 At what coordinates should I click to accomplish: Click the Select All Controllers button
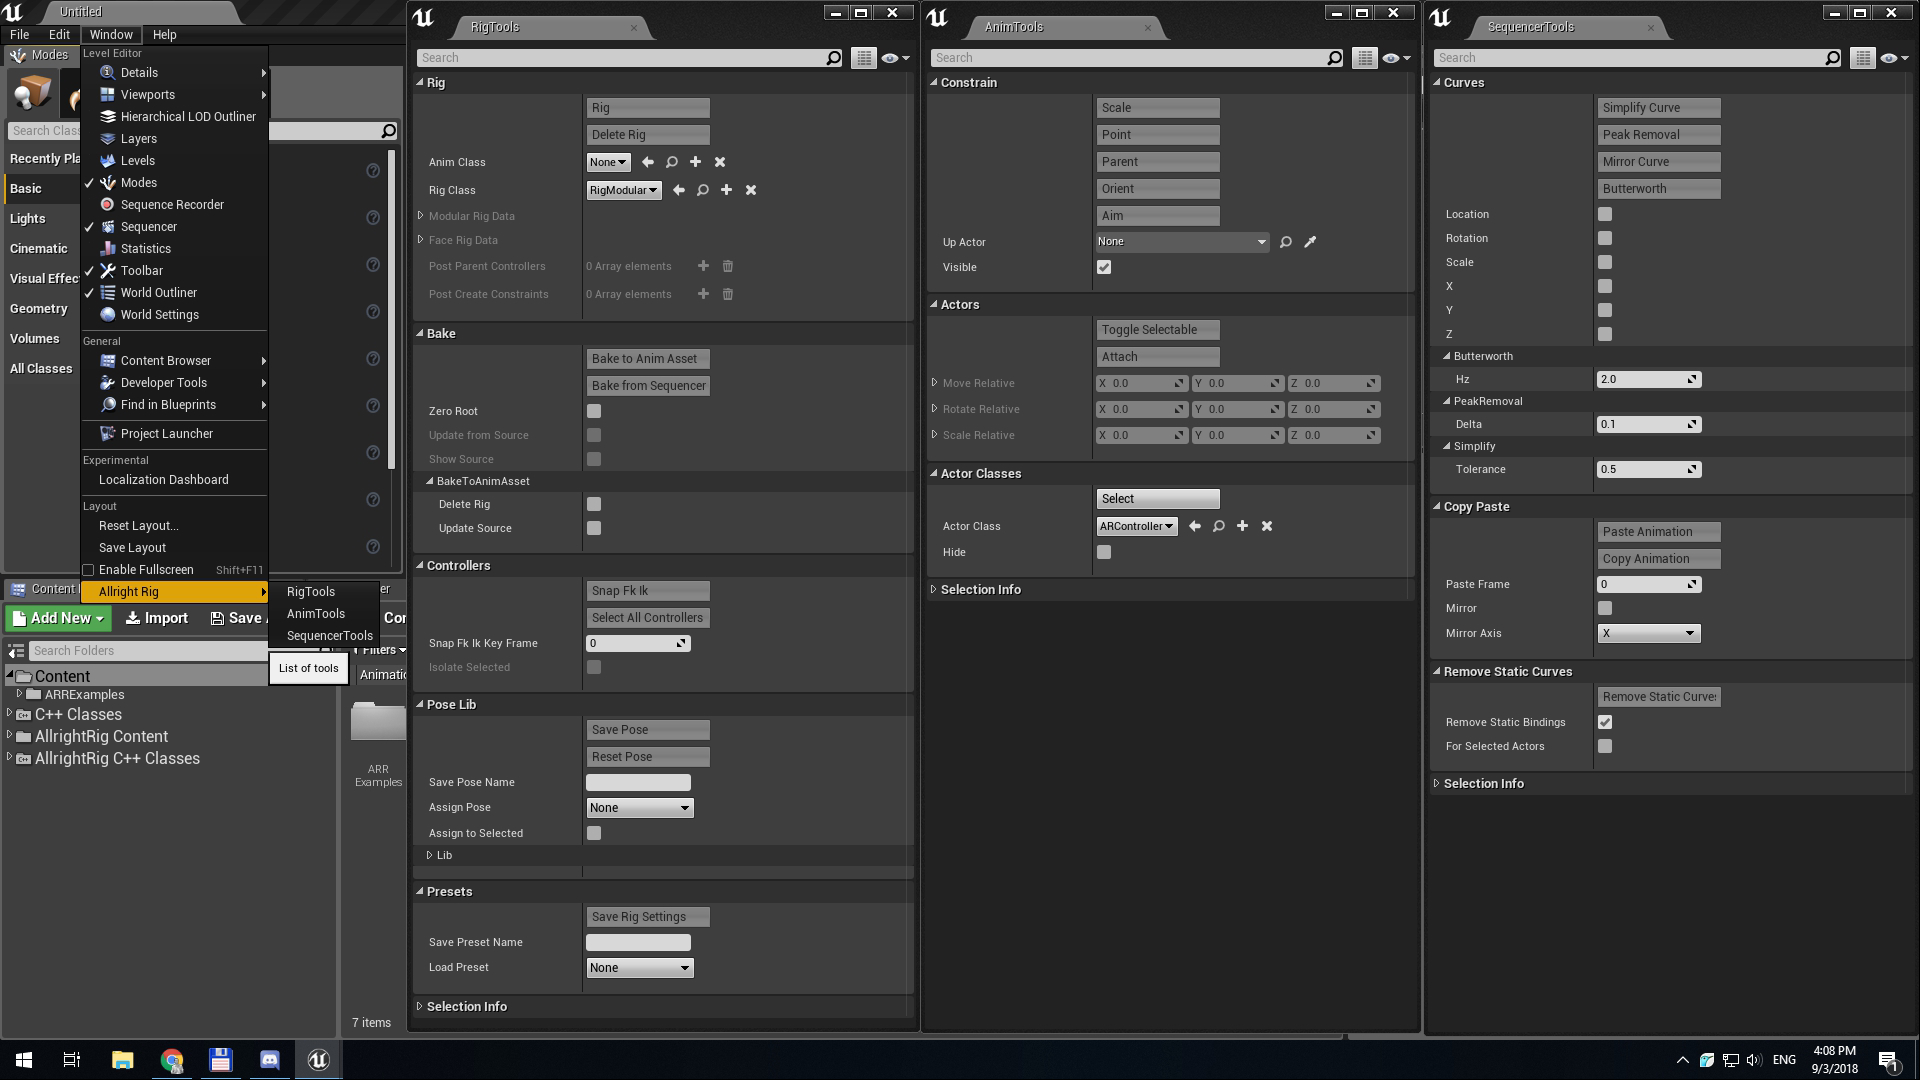pos(646,616)
